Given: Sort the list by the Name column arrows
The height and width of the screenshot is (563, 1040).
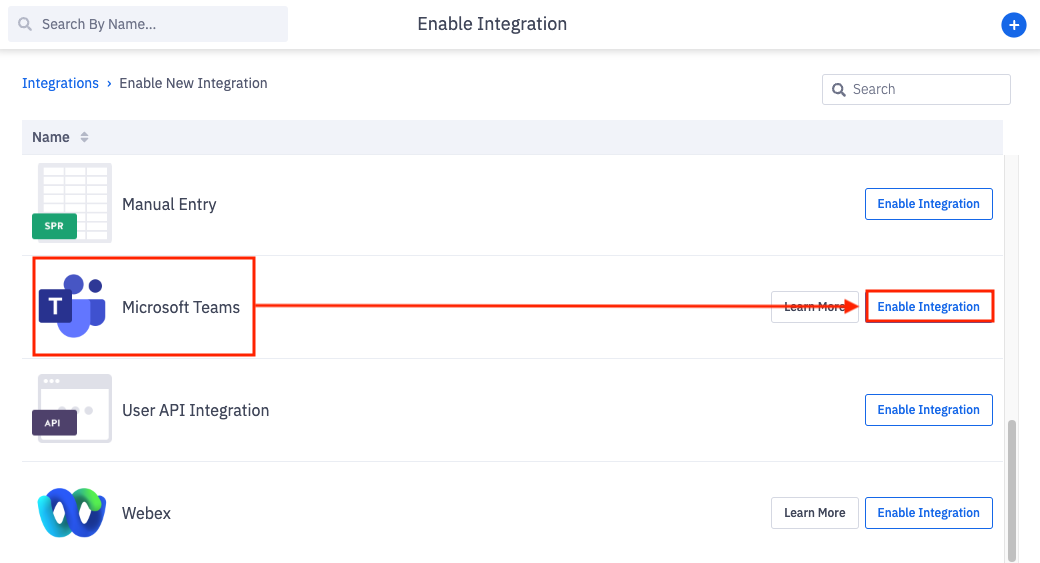Looking at the screenshot, I should click(84, 137).
